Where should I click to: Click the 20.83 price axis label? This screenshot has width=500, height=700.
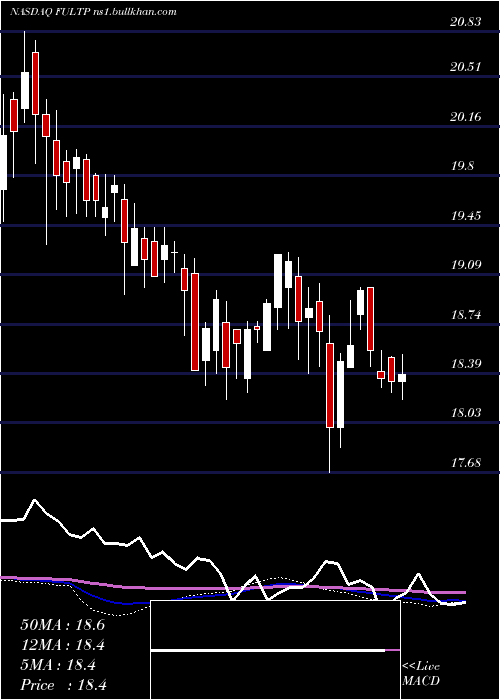tap(466, 22)
